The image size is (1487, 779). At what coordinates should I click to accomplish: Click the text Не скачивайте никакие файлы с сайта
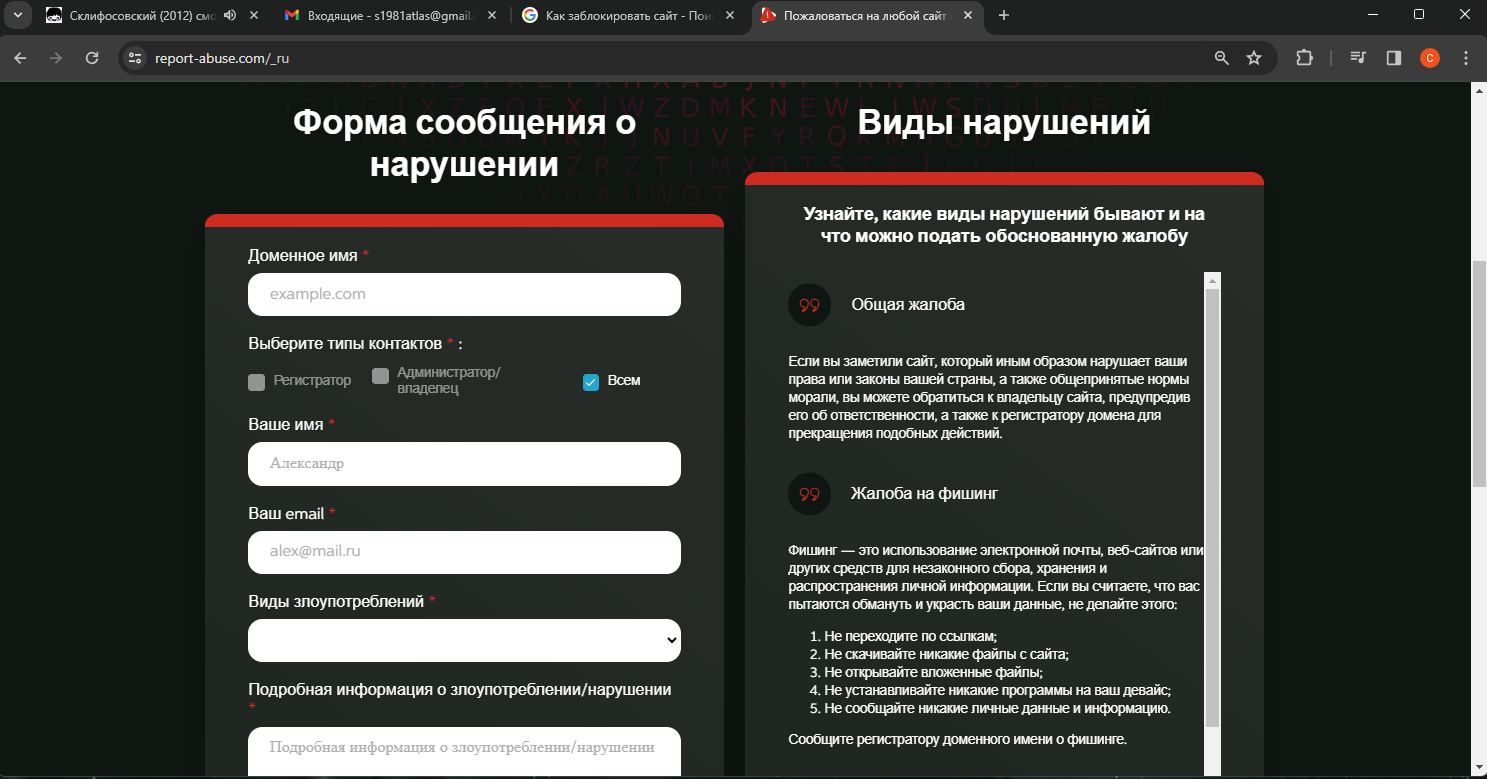point(946,654)
